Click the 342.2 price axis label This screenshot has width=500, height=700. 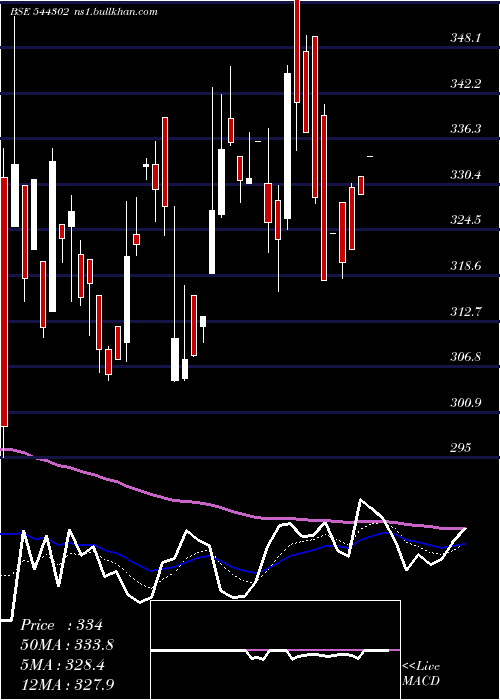click(x=466, y=83)
